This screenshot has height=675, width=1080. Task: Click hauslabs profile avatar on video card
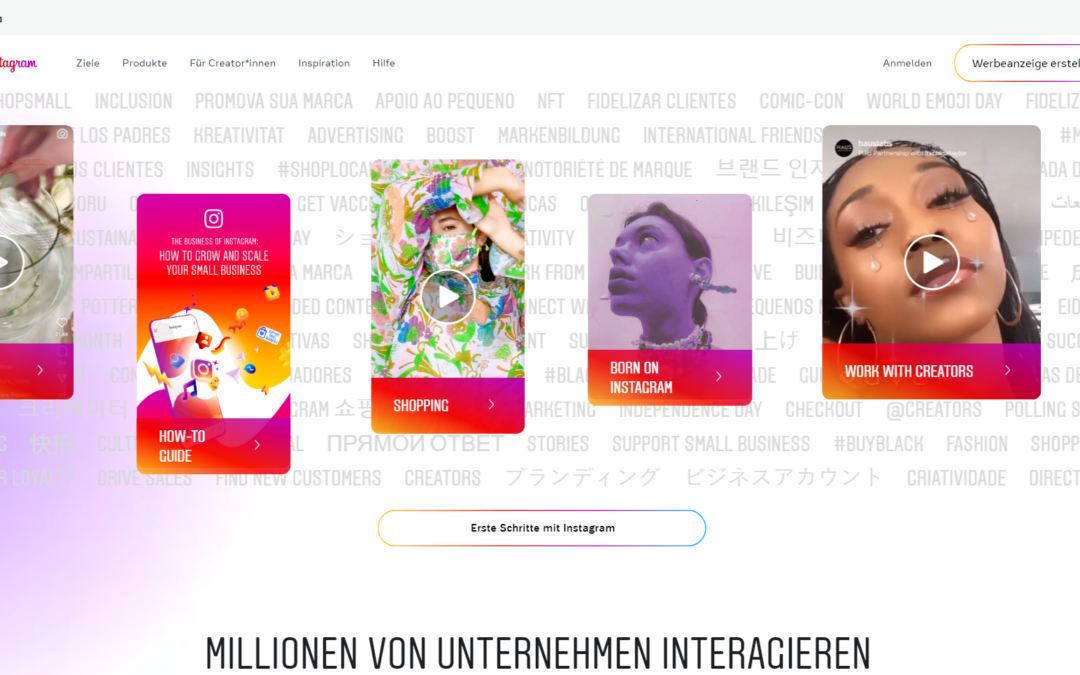(x=844, y=147)
